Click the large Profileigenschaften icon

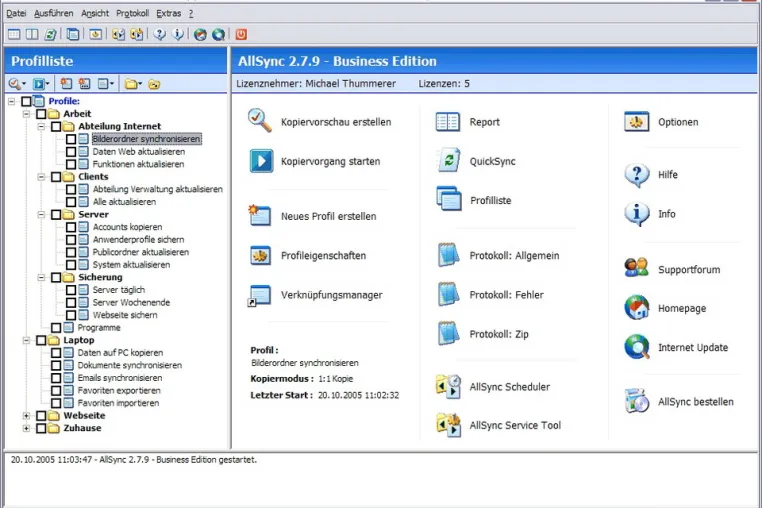tap(260, 255)
